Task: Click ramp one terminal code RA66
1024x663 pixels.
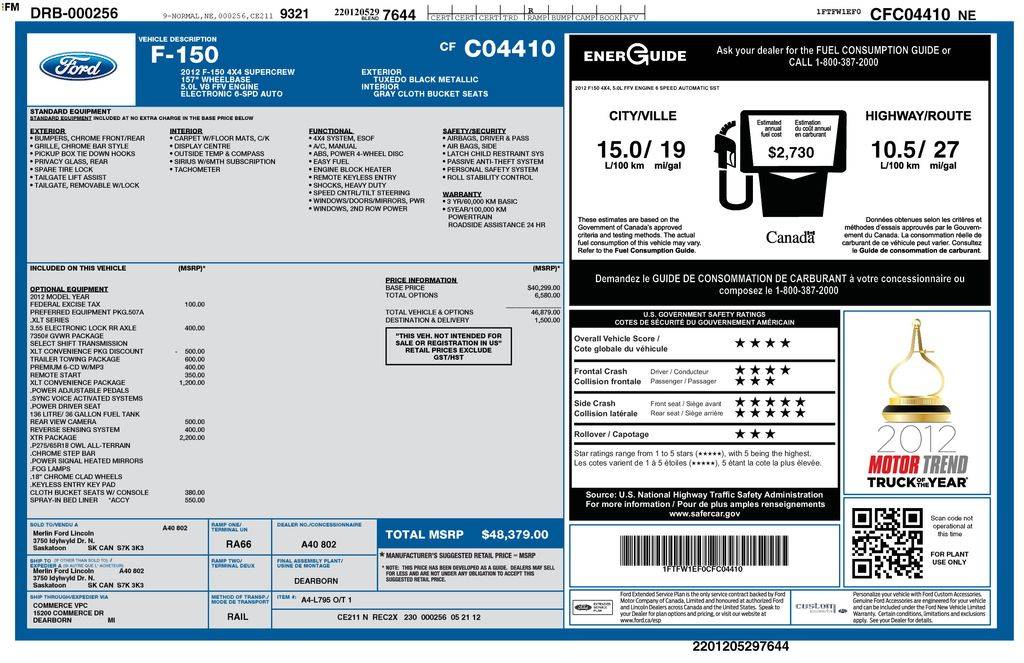Action: tap(238, 544)
